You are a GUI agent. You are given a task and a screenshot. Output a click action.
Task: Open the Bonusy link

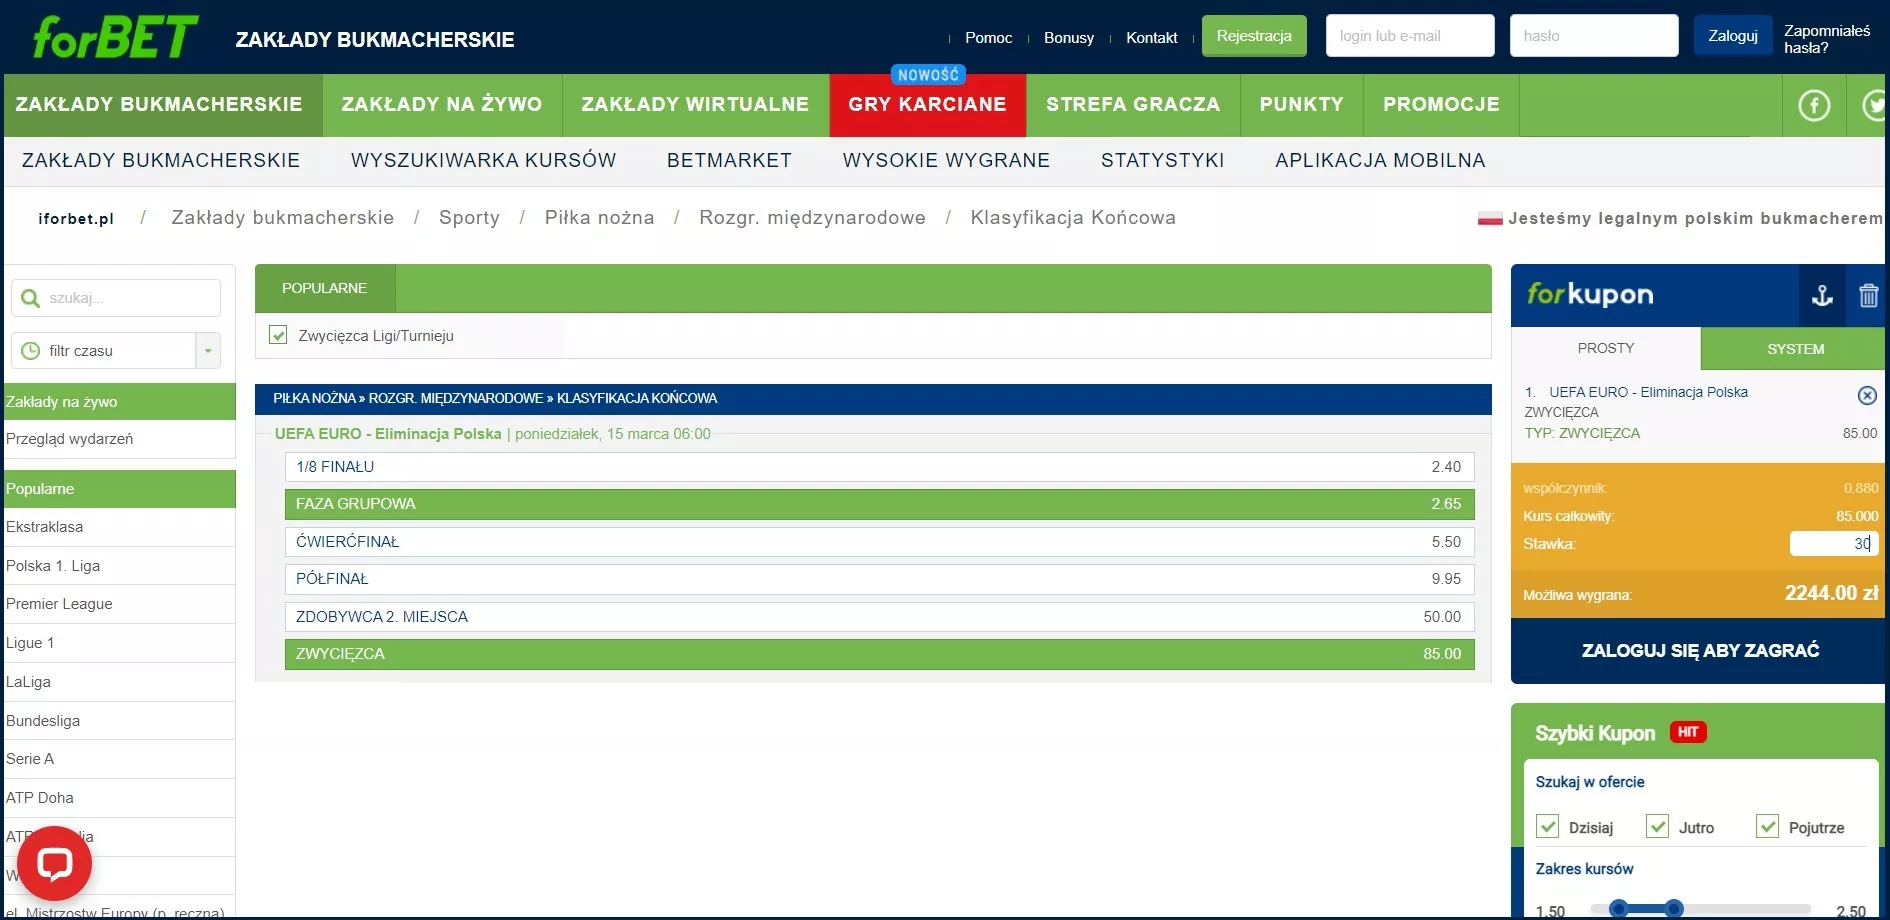[1069, 38]
